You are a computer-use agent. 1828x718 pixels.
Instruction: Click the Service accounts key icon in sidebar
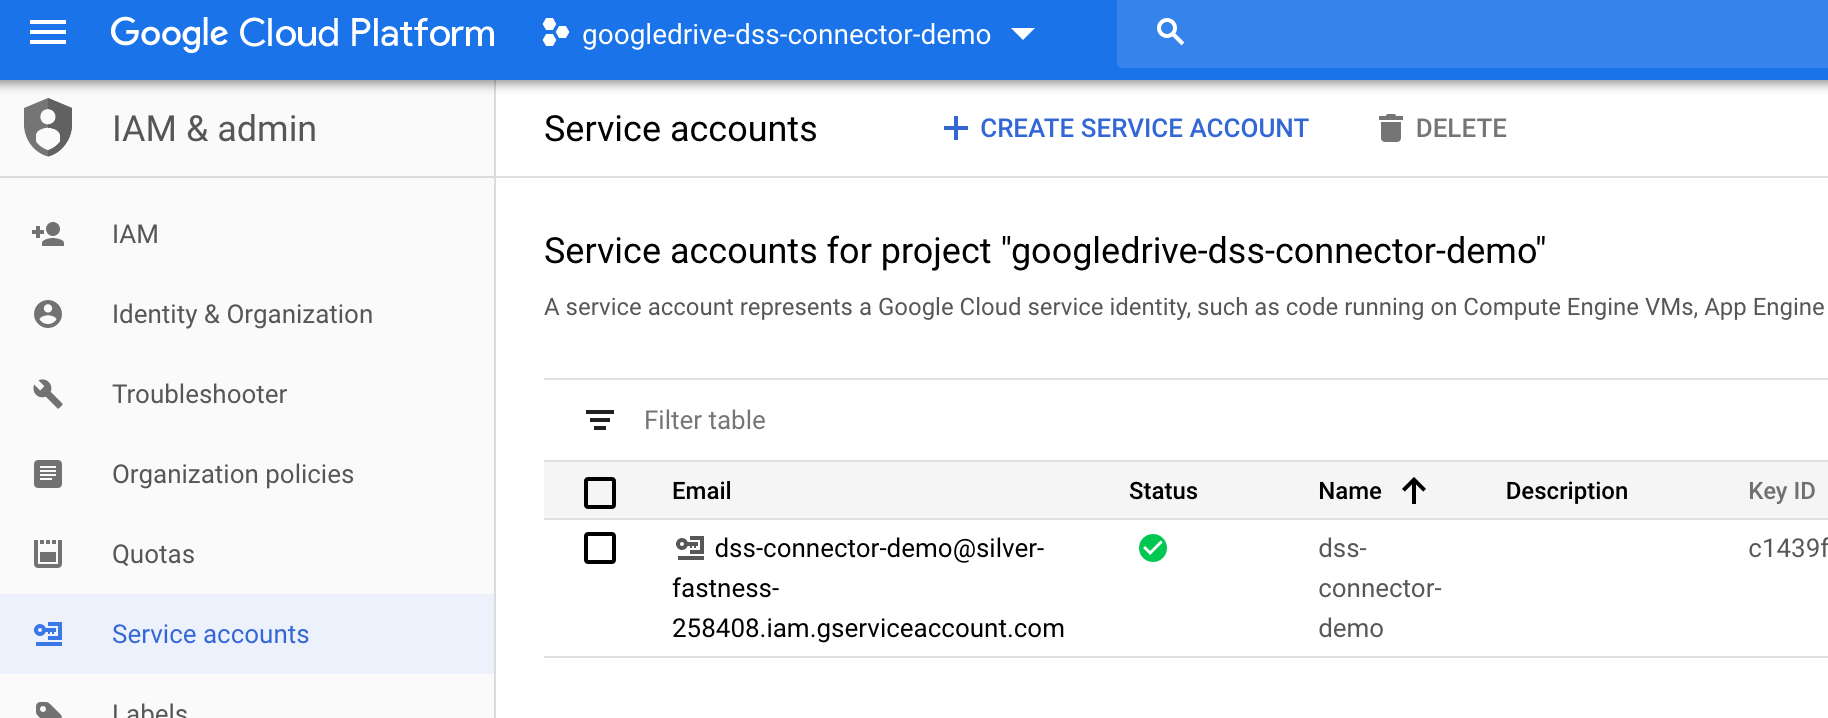click(48, 634)
